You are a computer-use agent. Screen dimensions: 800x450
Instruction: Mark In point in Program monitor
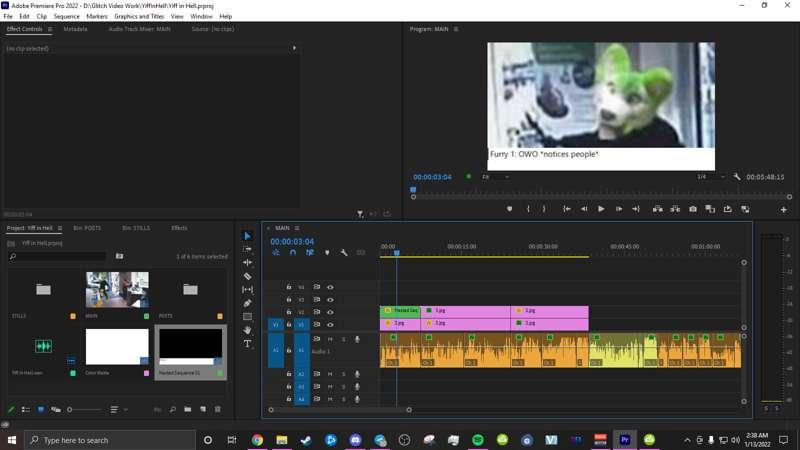pyautogui.click(x=528, y=209)
